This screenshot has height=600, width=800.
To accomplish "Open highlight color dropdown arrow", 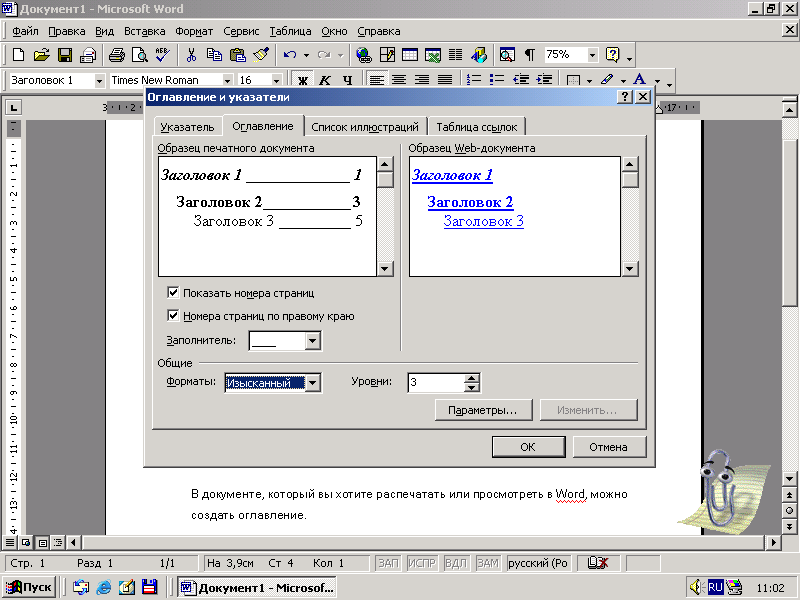I will click(623, 81).
